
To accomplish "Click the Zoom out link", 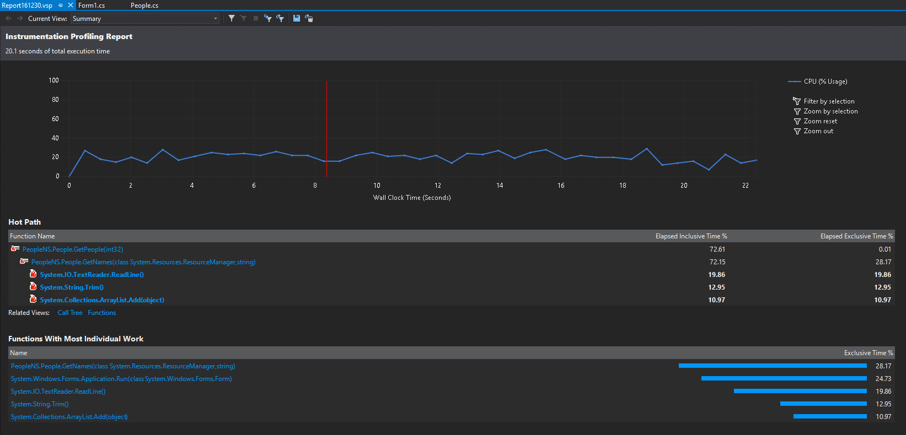I will [818, 131].
